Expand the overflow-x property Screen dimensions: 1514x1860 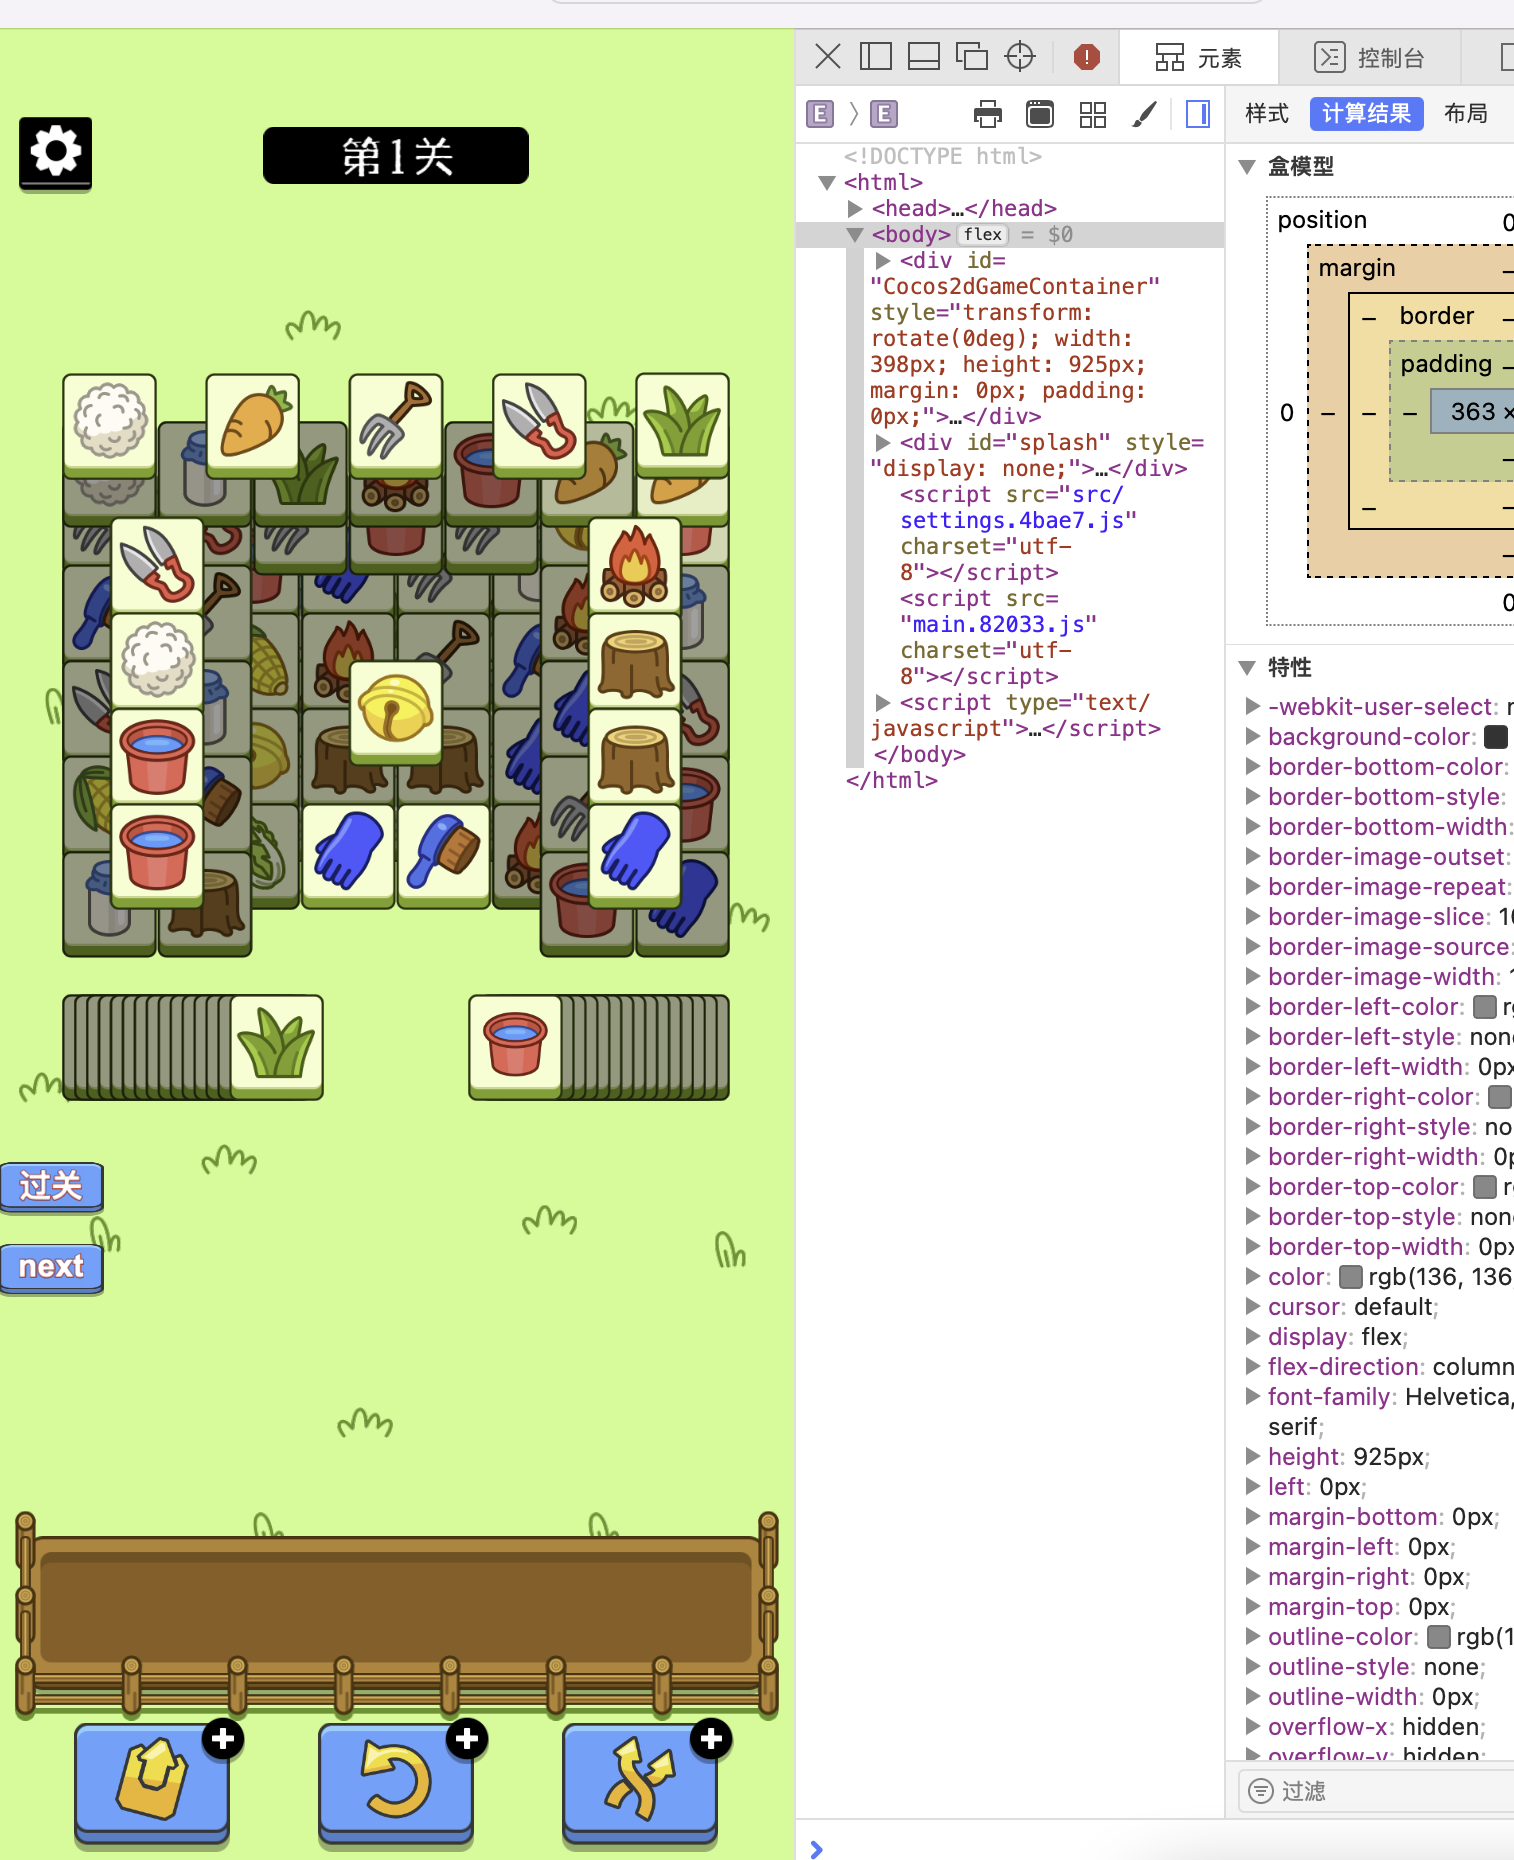coord(1252,1727)
